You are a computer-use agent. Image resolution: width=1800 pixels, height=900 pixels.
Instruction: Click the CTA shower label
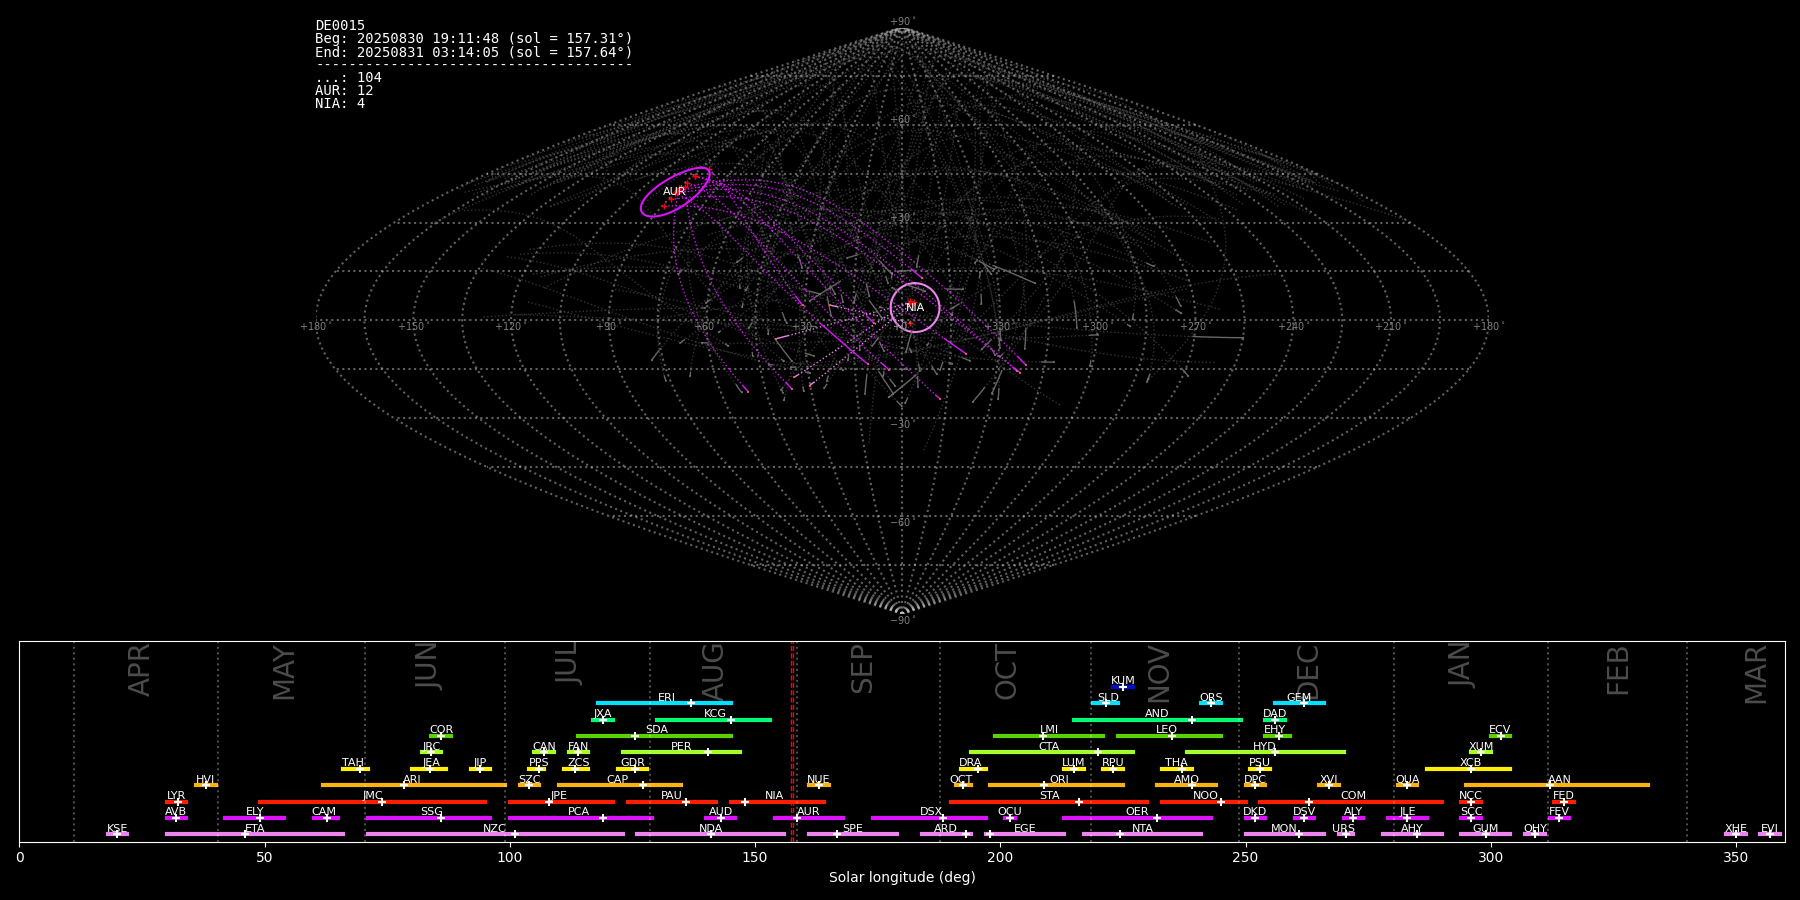1049,747
